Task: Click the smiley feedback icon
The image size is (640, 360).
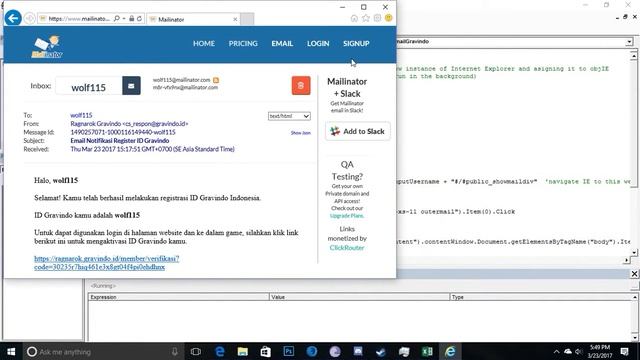Action: click(x=389, y=18)
